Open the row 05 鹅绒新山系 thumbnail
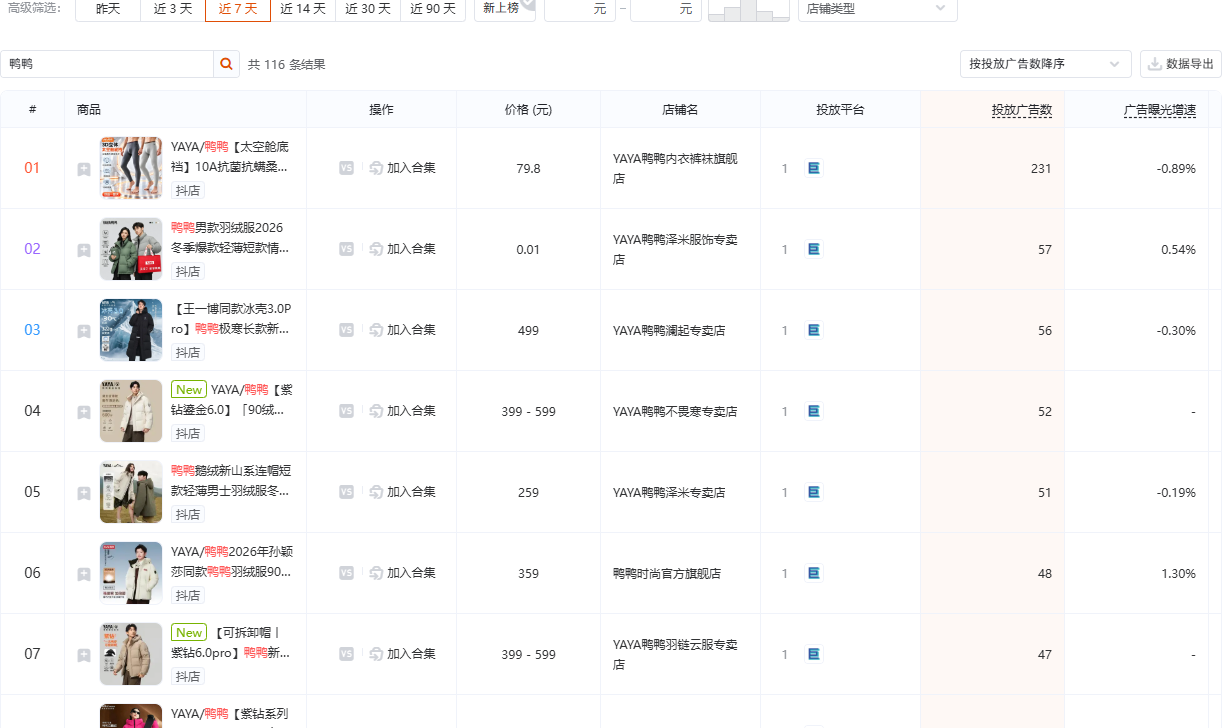 click(x=131, y=492)
